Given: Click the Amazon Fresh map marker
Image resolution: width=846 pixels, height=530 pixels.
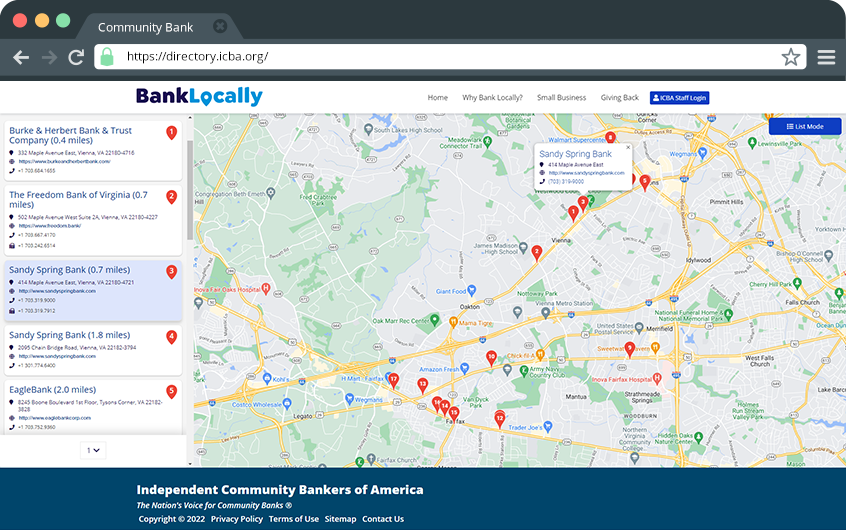Looking at the screenshot, I should point(465,369).
